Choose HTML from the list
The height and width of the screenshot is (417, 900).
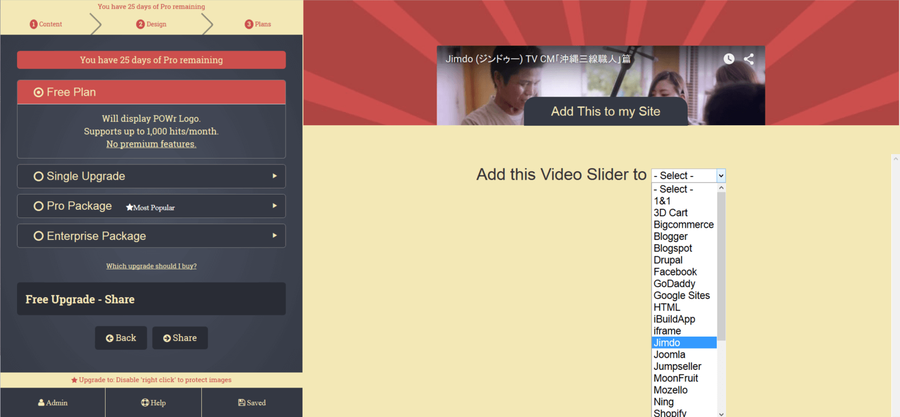[684, 307]
